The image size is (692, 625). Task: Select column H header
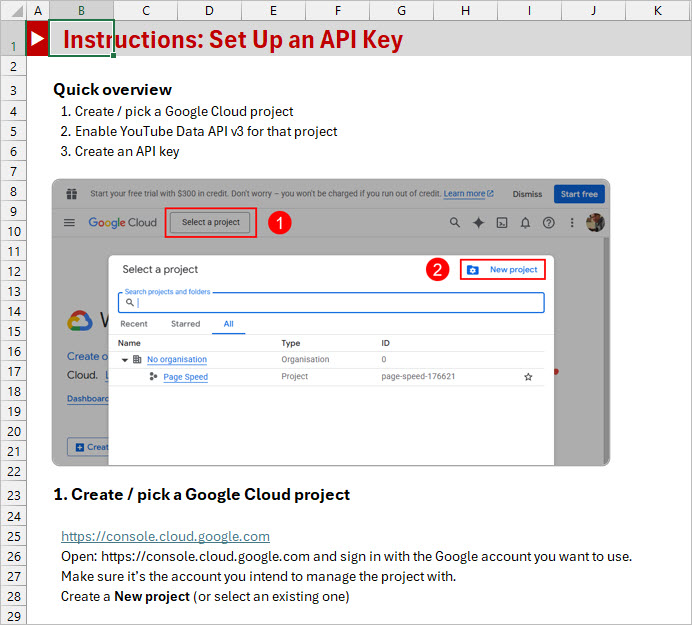(466, 10)
